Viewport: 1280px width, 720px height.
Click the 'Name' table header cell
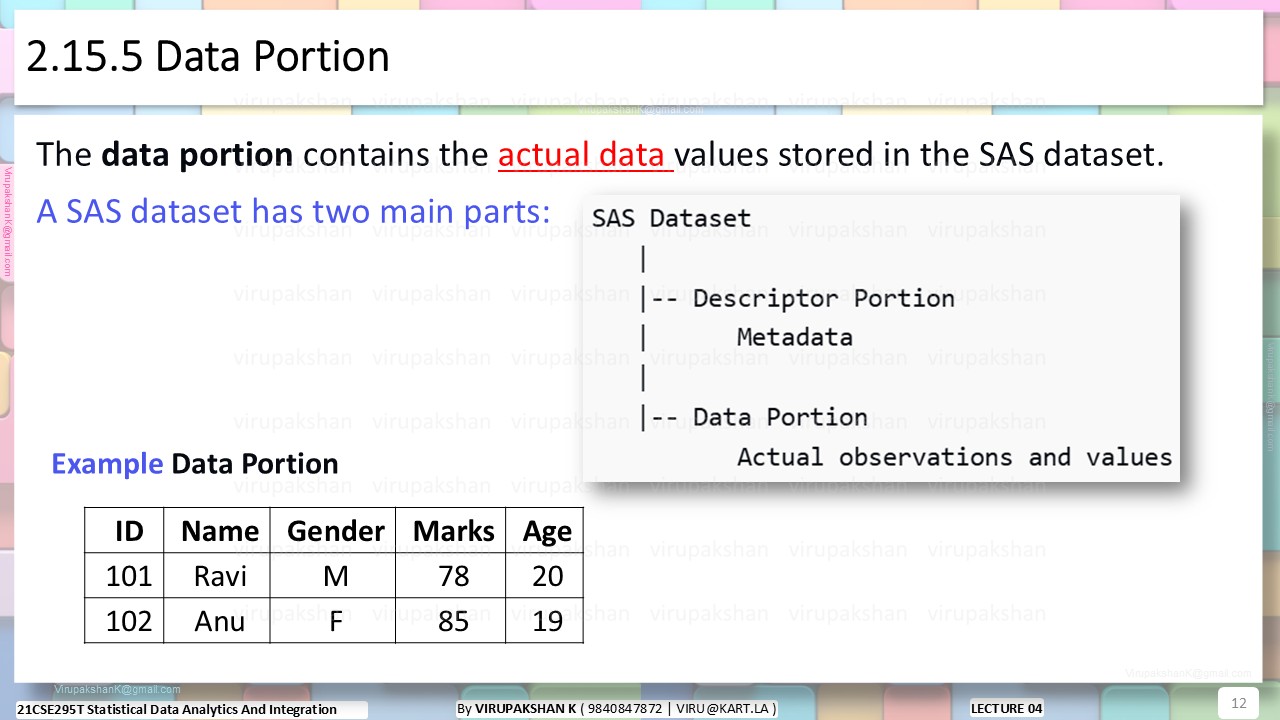[218, 530]
